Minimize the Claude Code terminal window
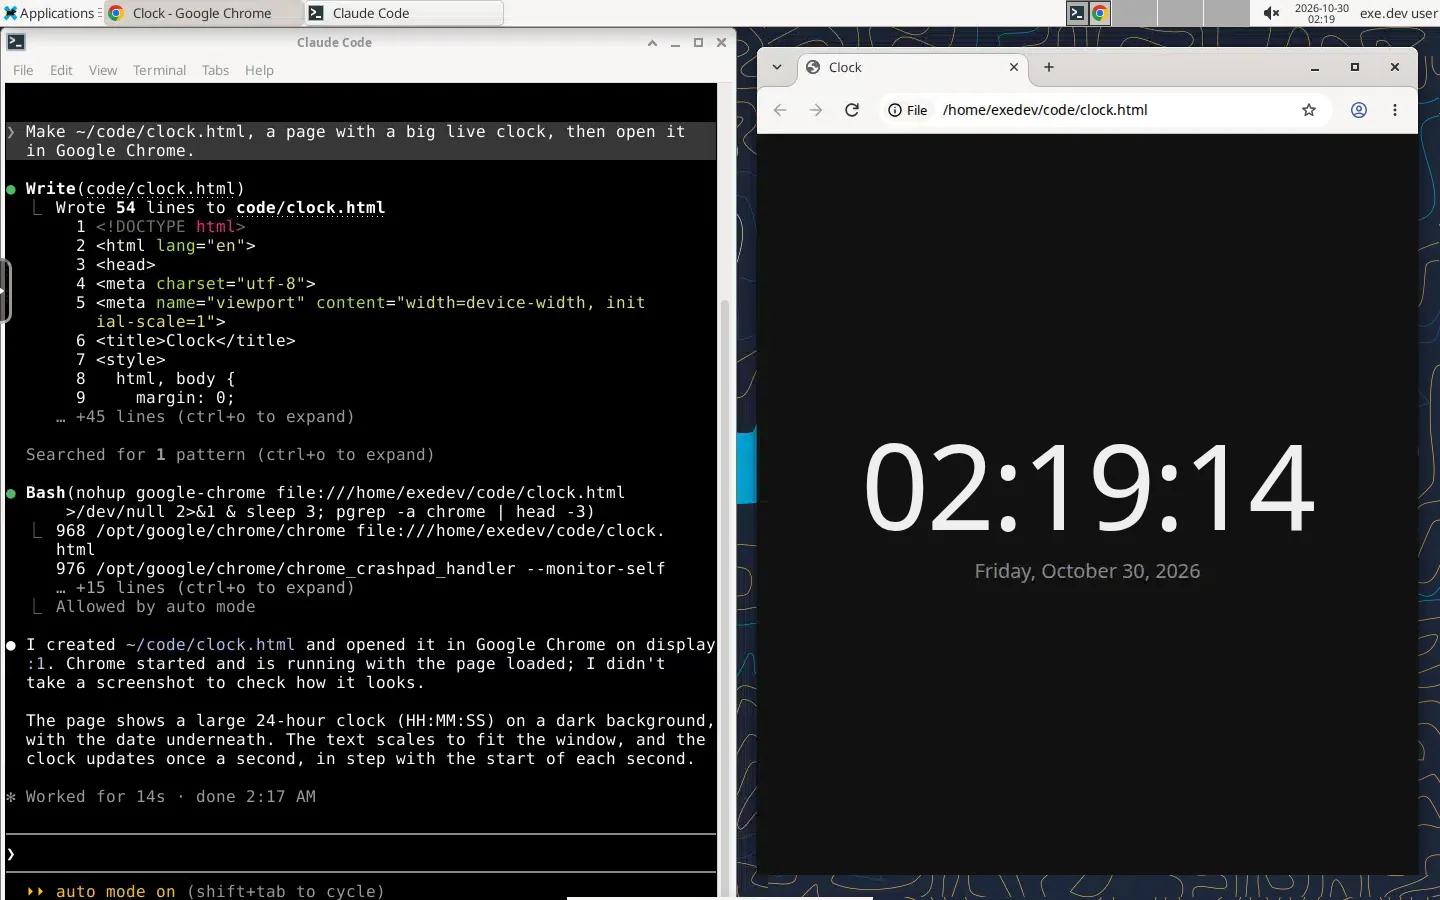1440x900 pixels. coord(675,43)
